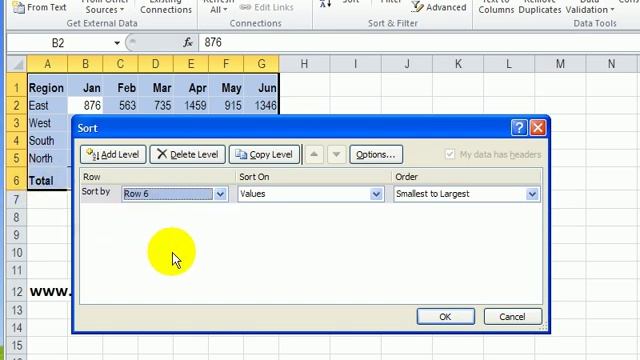Screen dimensions: 640x360
Task: Select row 1 header
Action: coord(16,88)
